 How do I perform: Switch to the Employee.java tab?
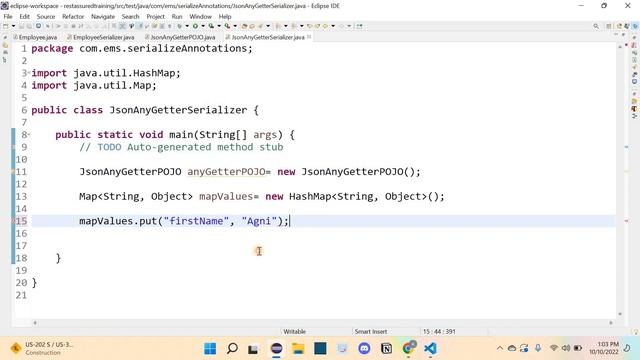[36, 37]
